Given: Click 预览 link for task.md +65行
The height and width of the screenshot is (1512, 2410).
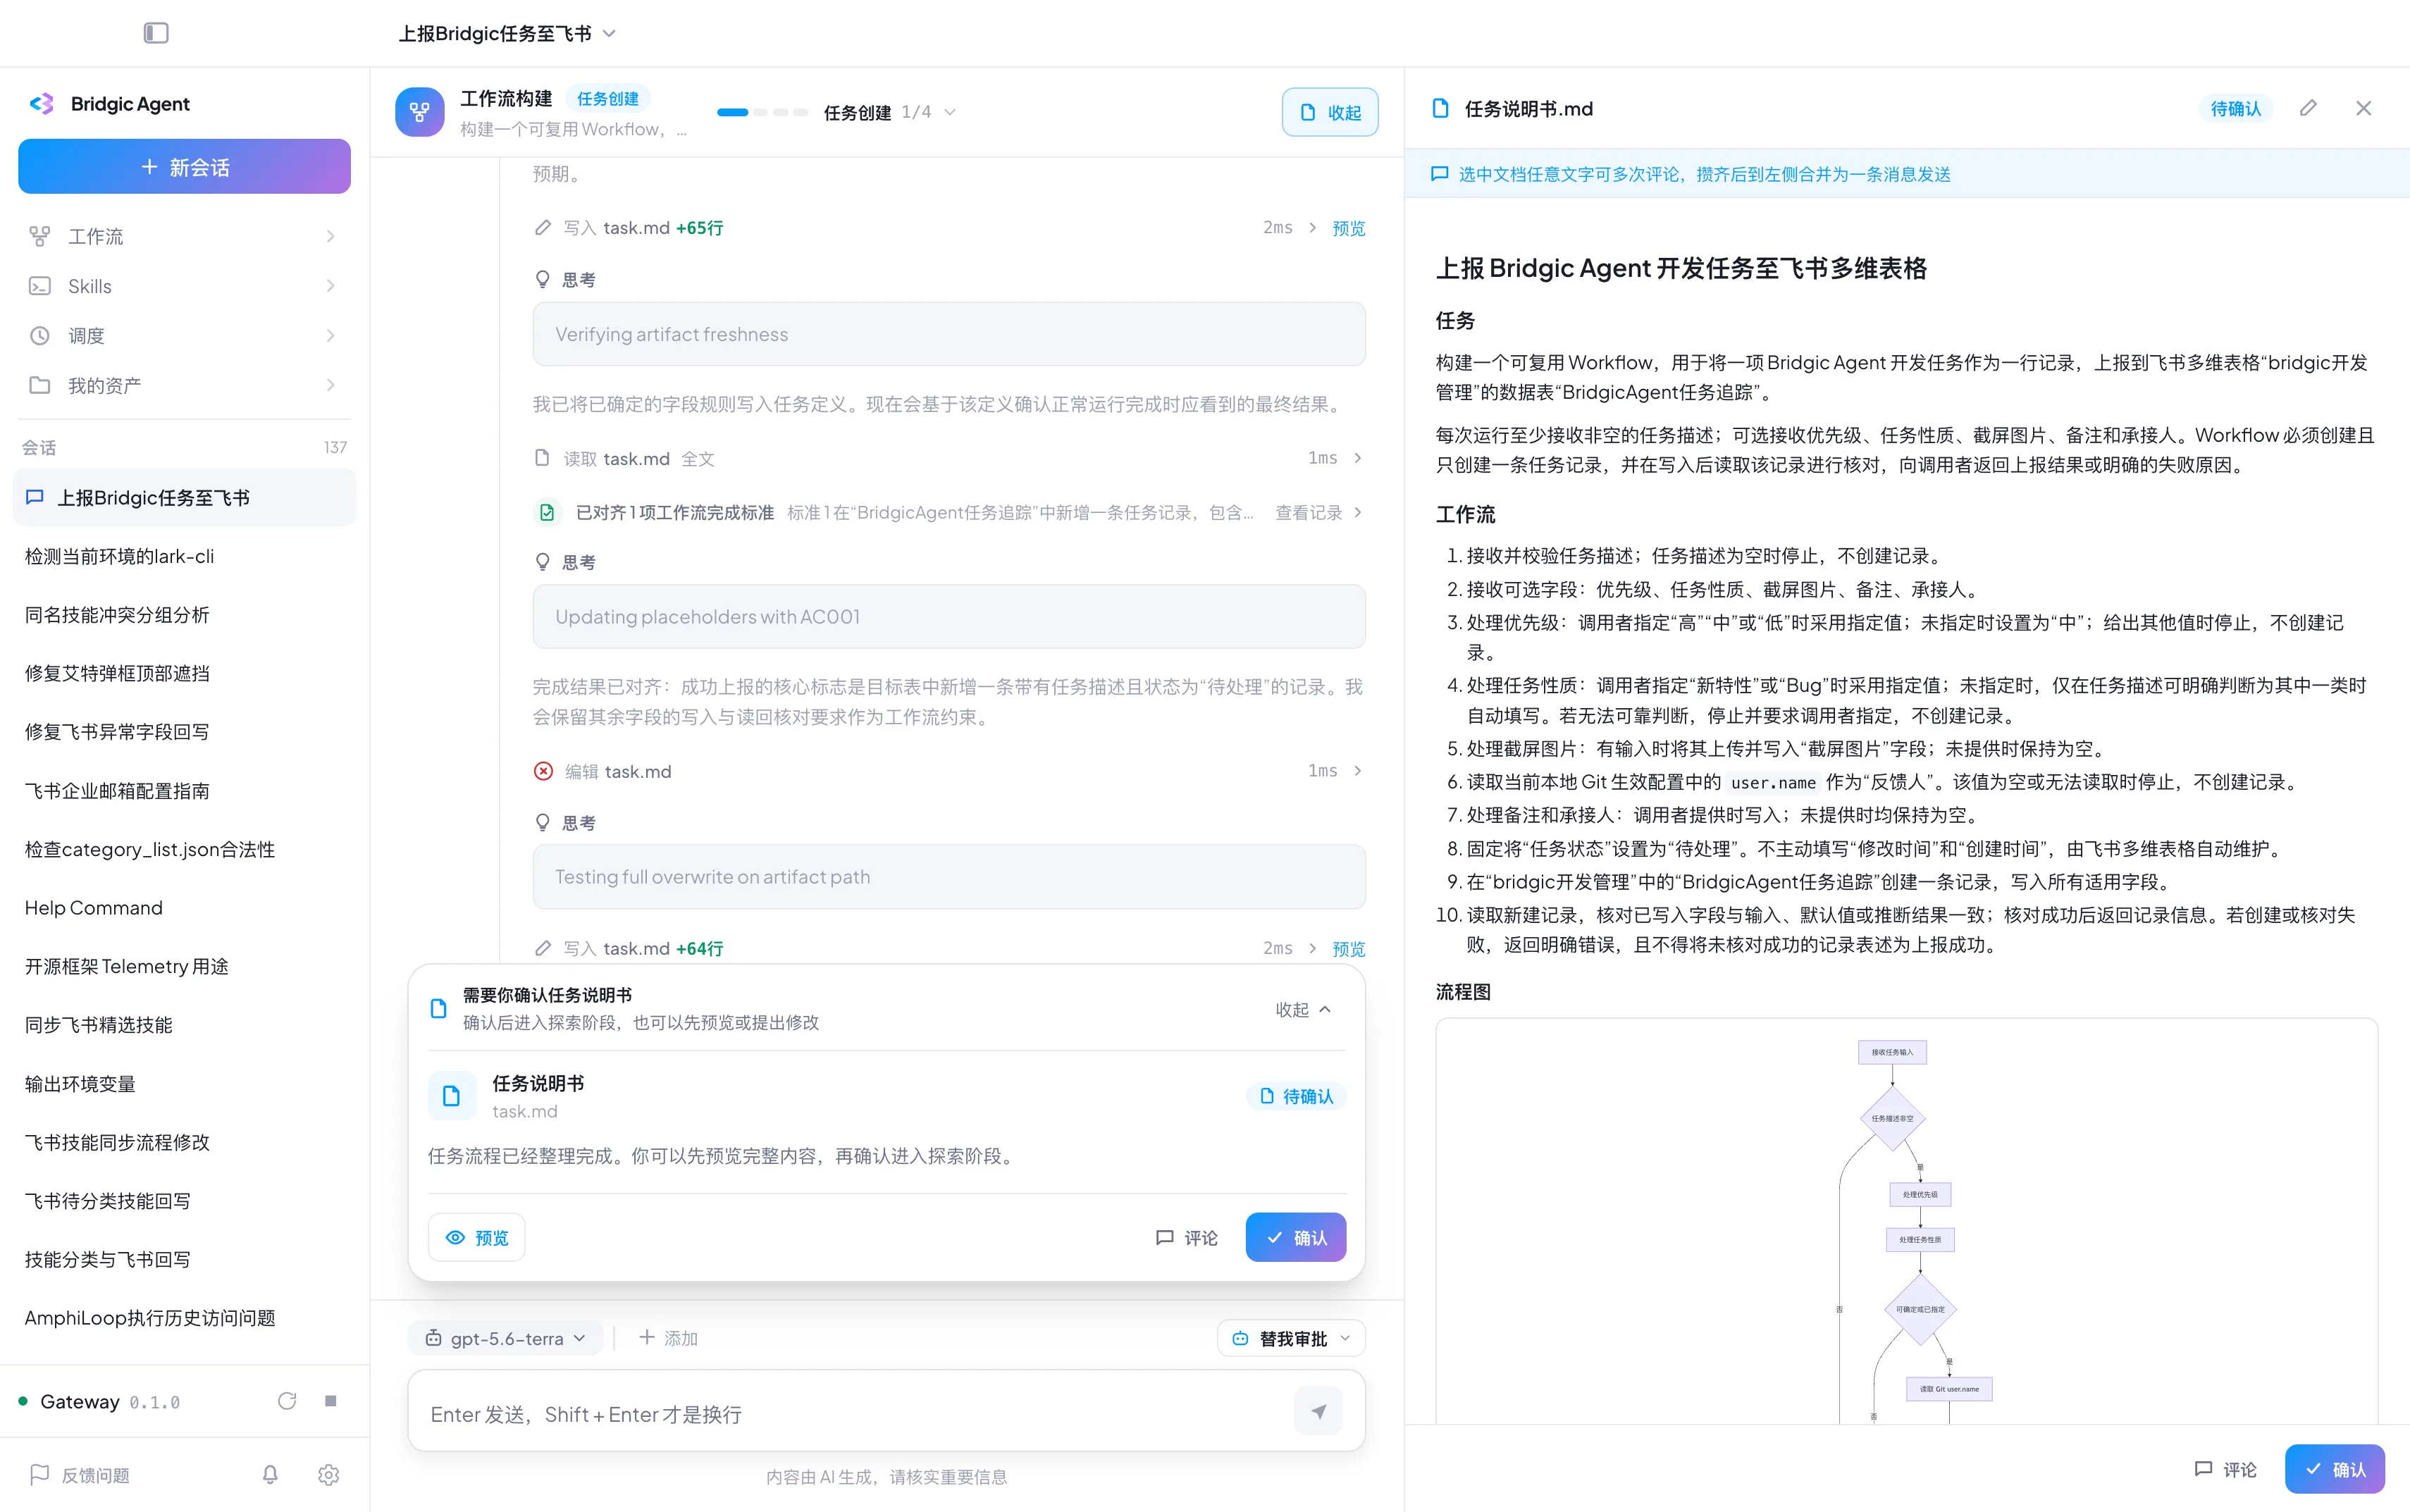Looking at the screenshot, I should pyautogui.click(x=1349, y=228).
